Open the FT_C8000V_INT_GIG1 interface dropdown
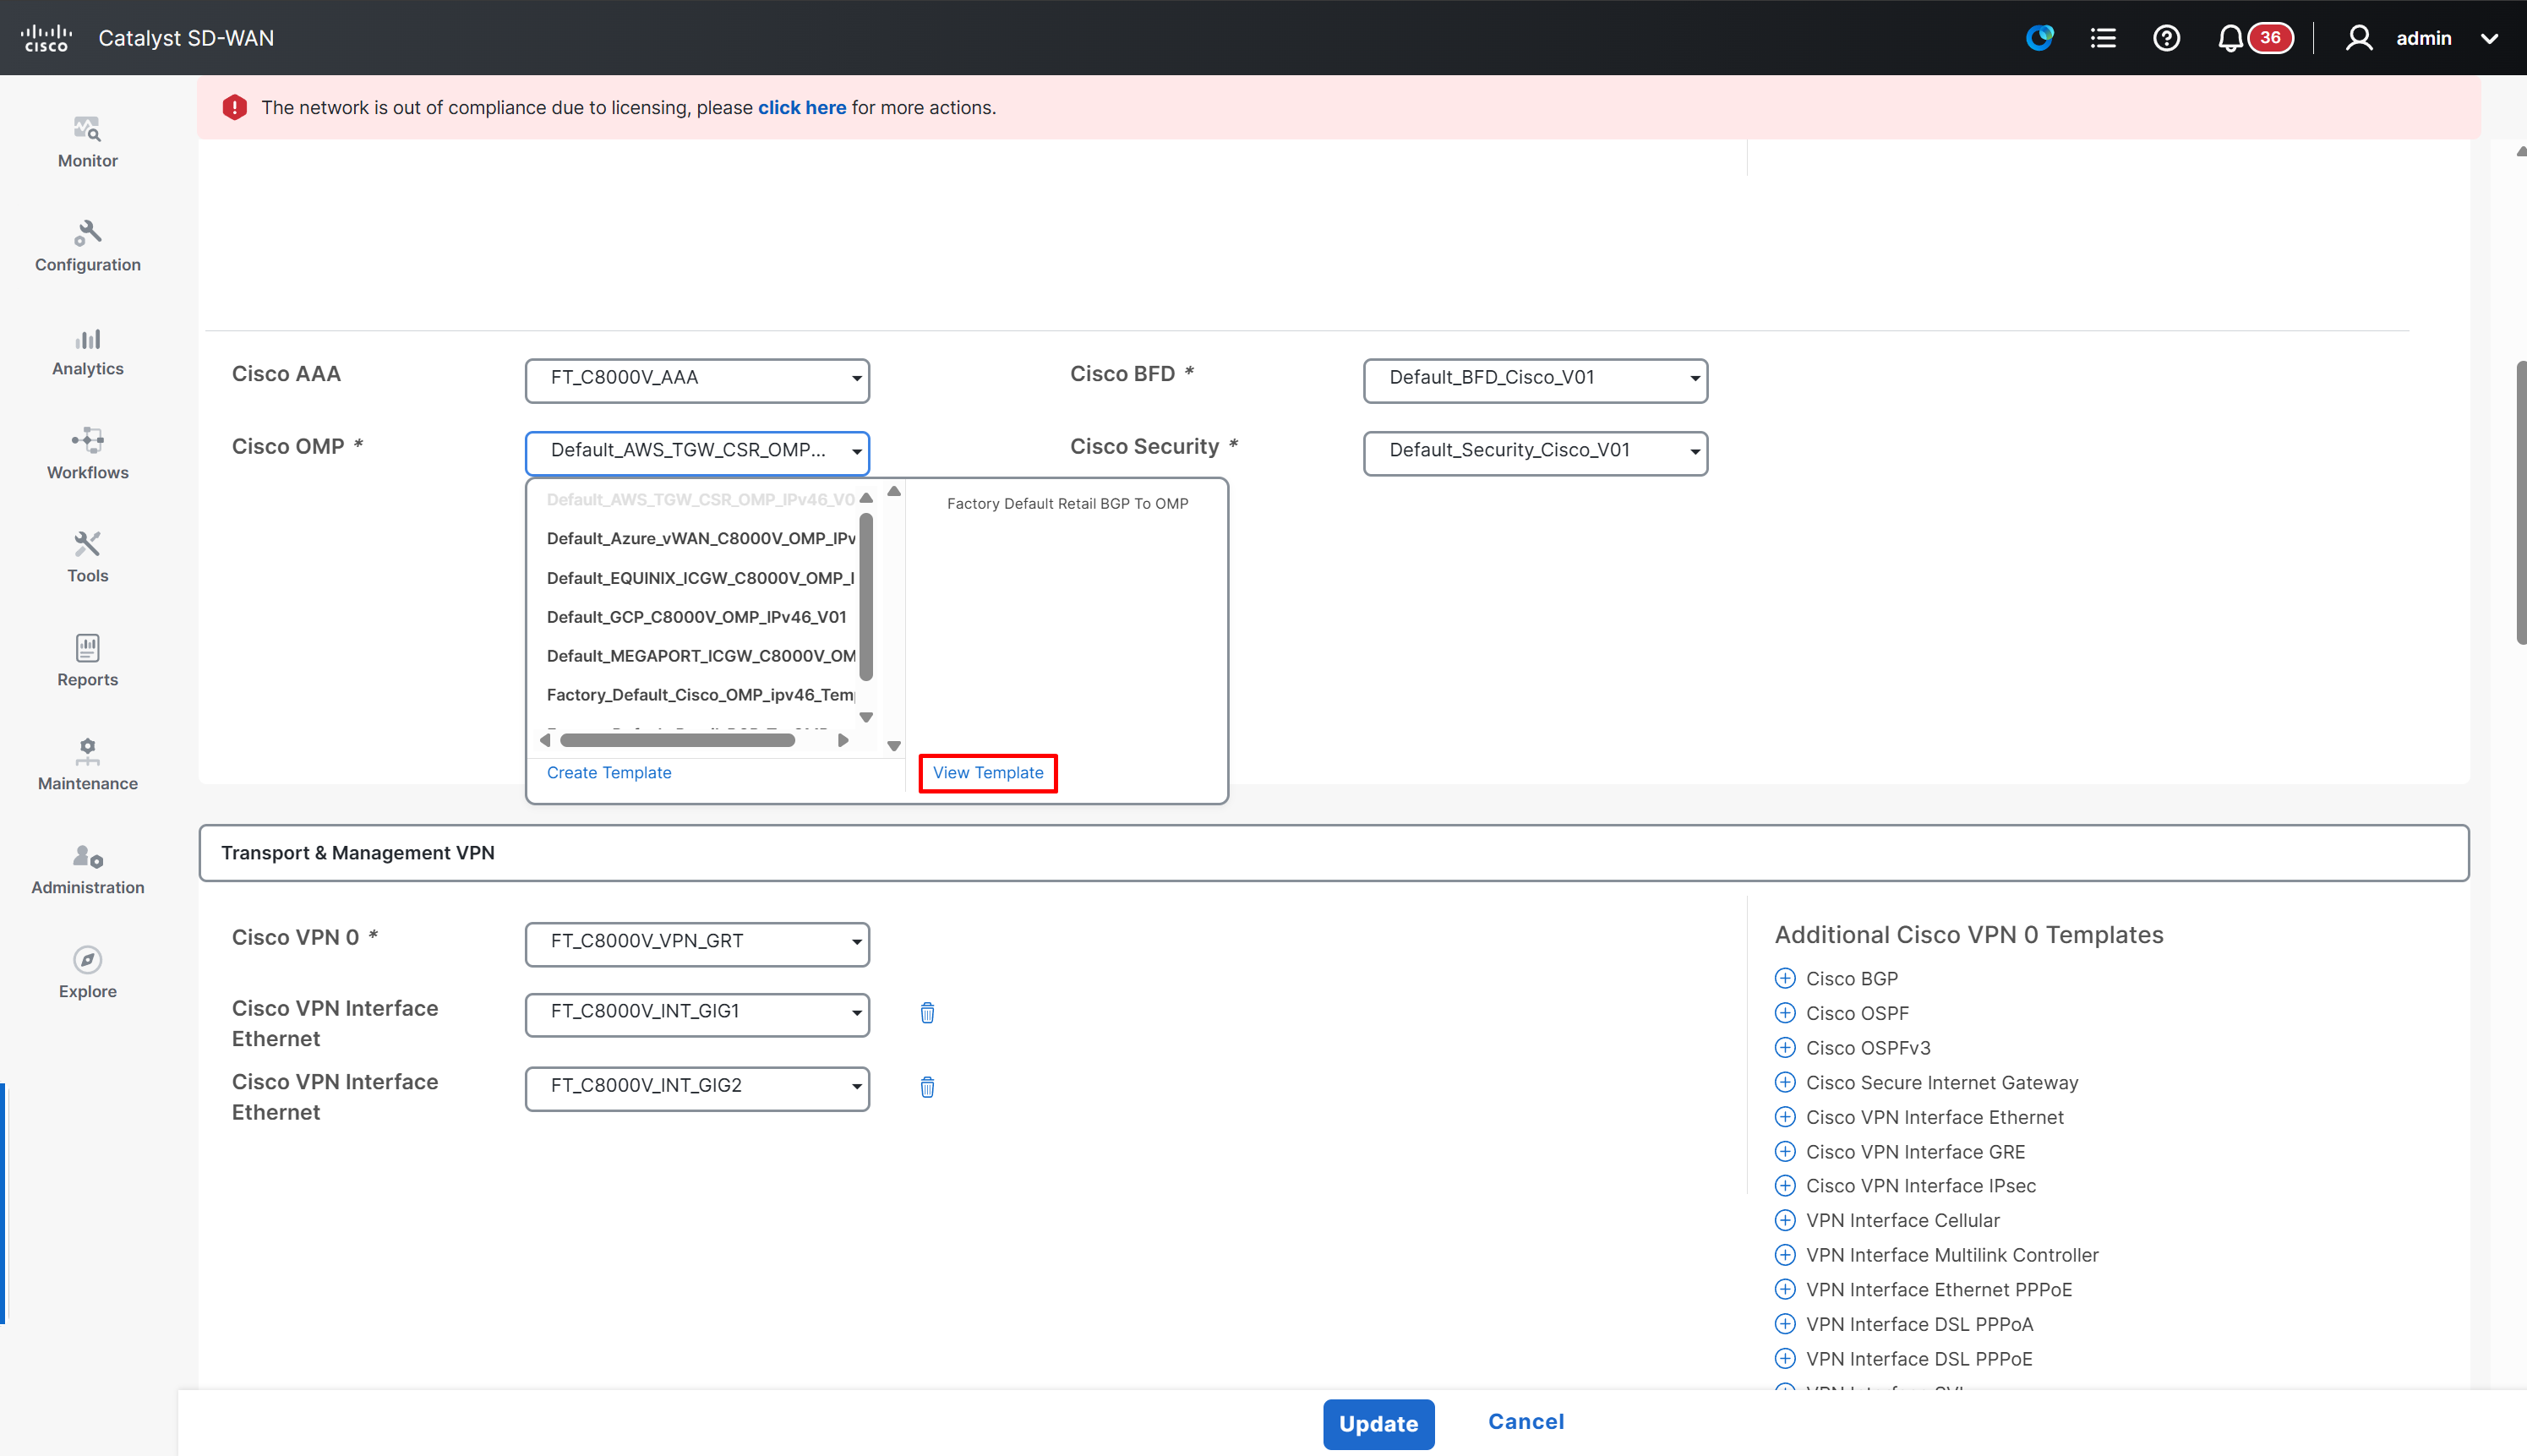This screenshot has height=1456, width=2527. point(697,1014)
